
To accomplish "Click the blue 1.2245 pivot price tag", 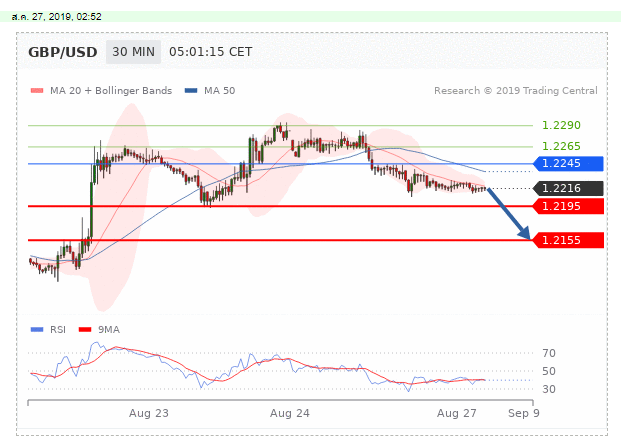I will pos(568,164).
